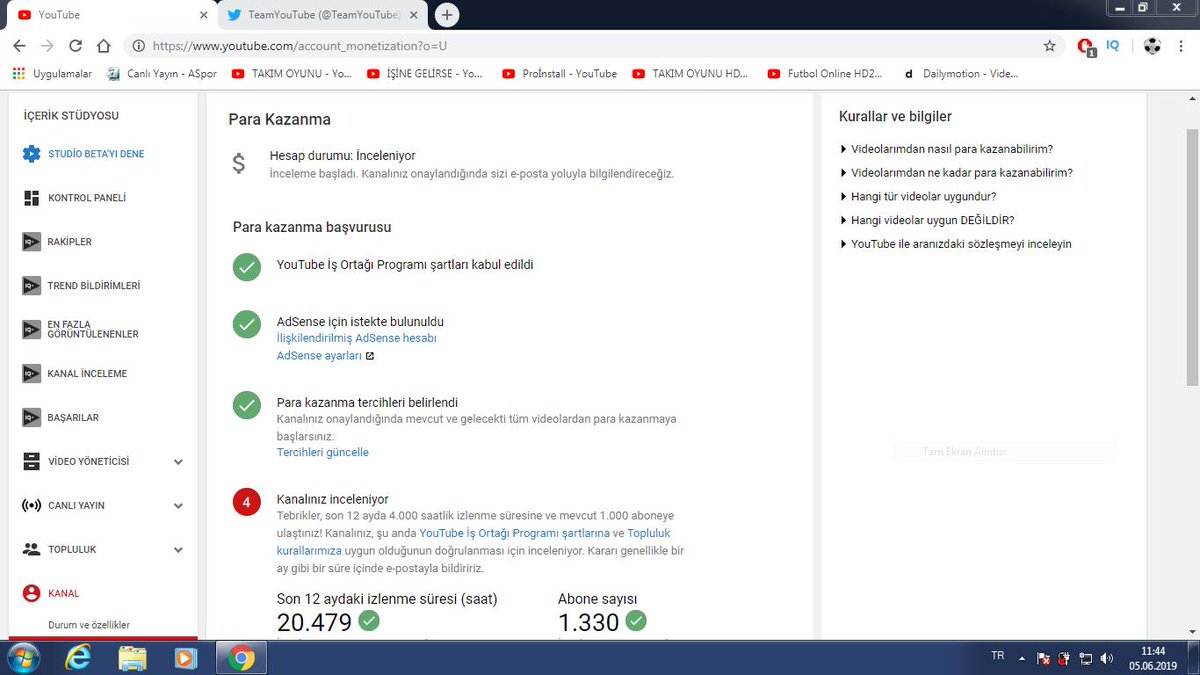Click the TR language indicator
The height and width of the screenshot is (675, 1200).
(x=997, y=656)
